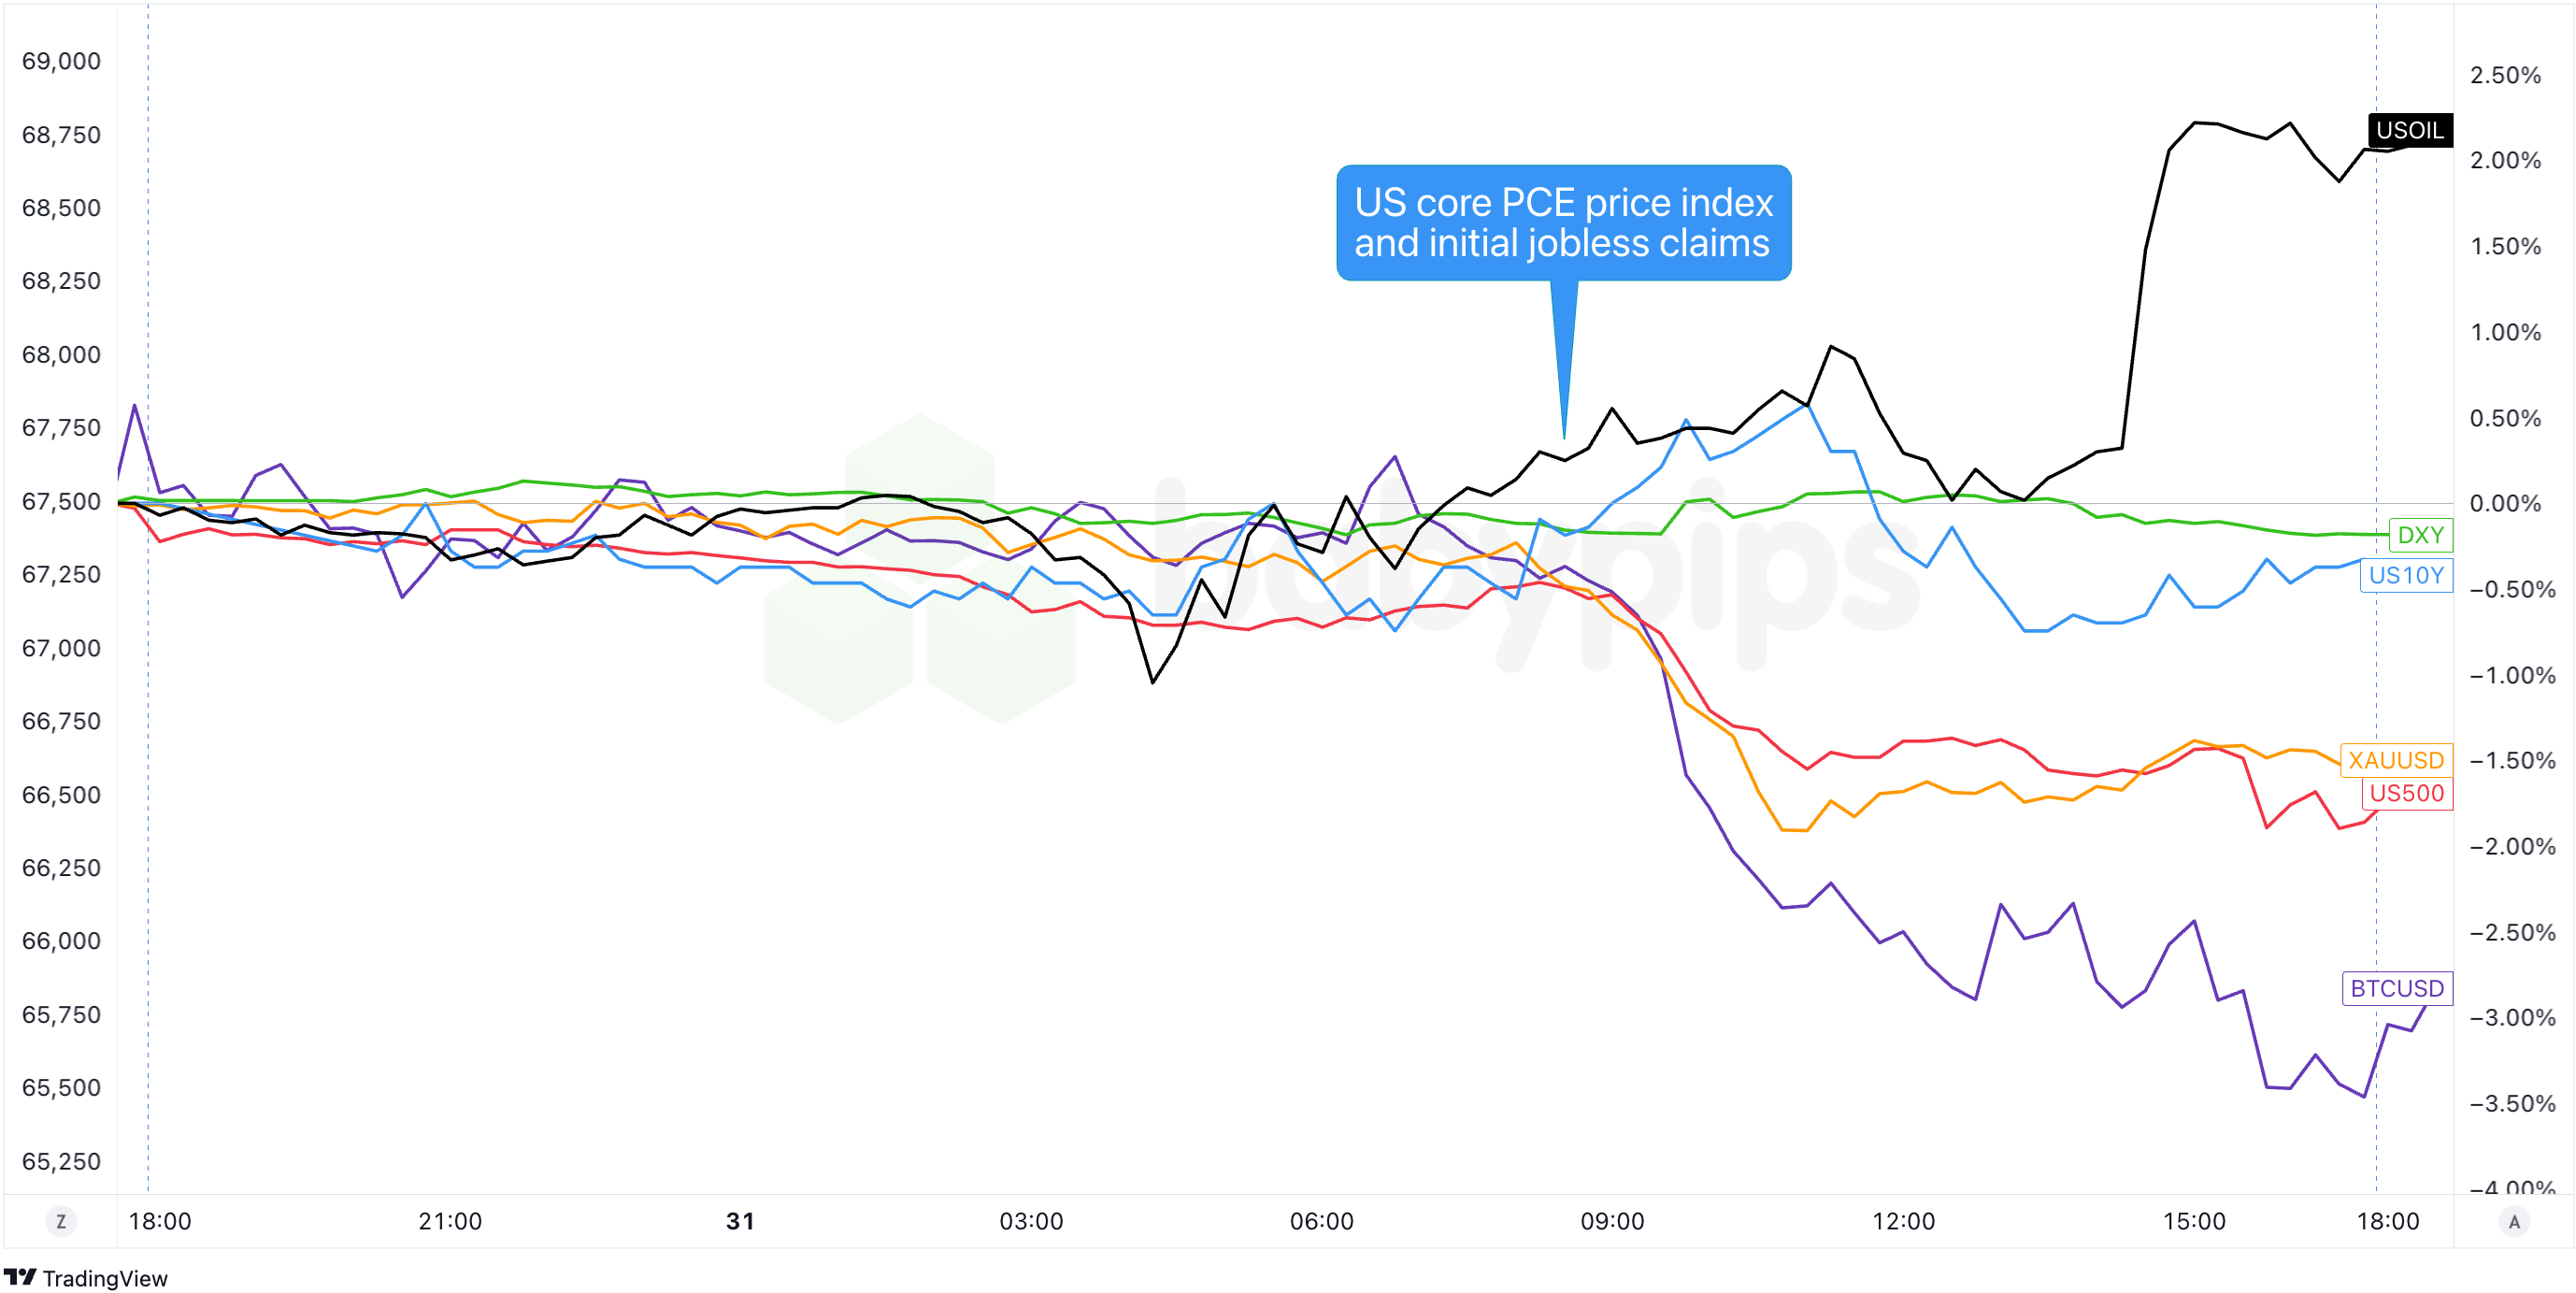Click the TradingView text link
This screenshot has height=1293, width=2576.
tap(105, 1278)
